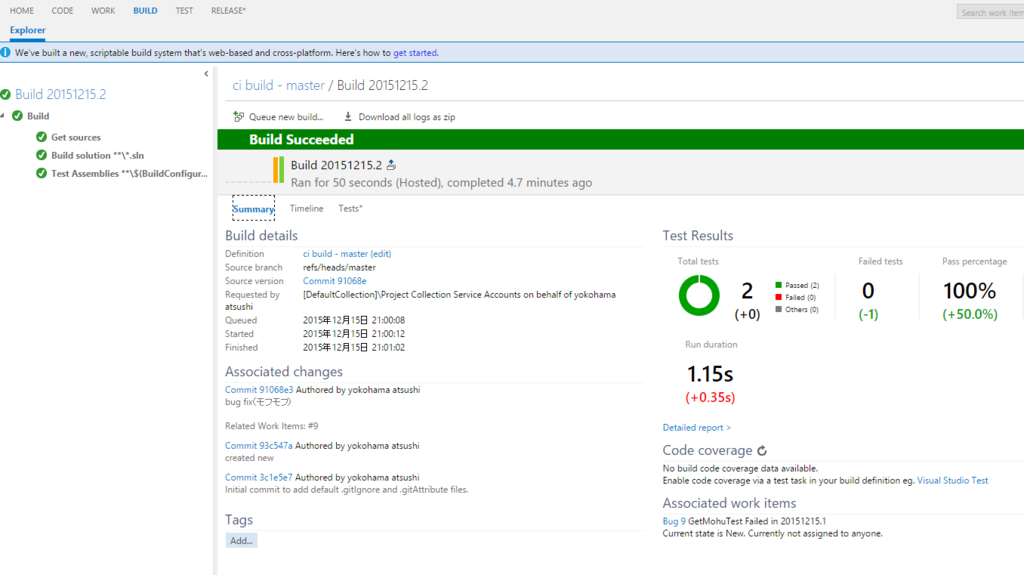Click the failed tests count 0
The image size is (1024, 575).
click(x=868, y=291)
